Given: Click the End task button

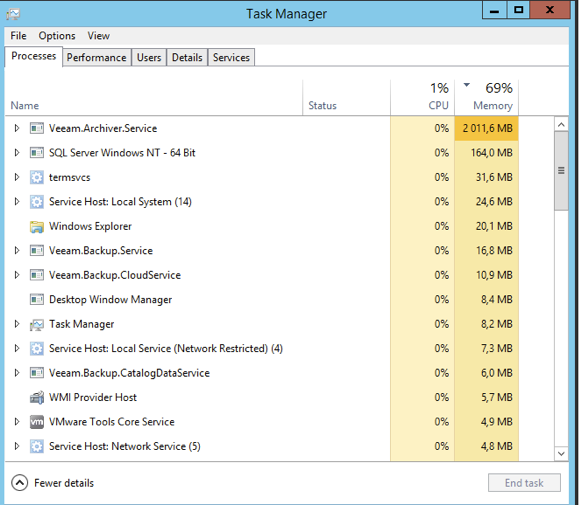Looking at the screenshot, I should point(524,483).
